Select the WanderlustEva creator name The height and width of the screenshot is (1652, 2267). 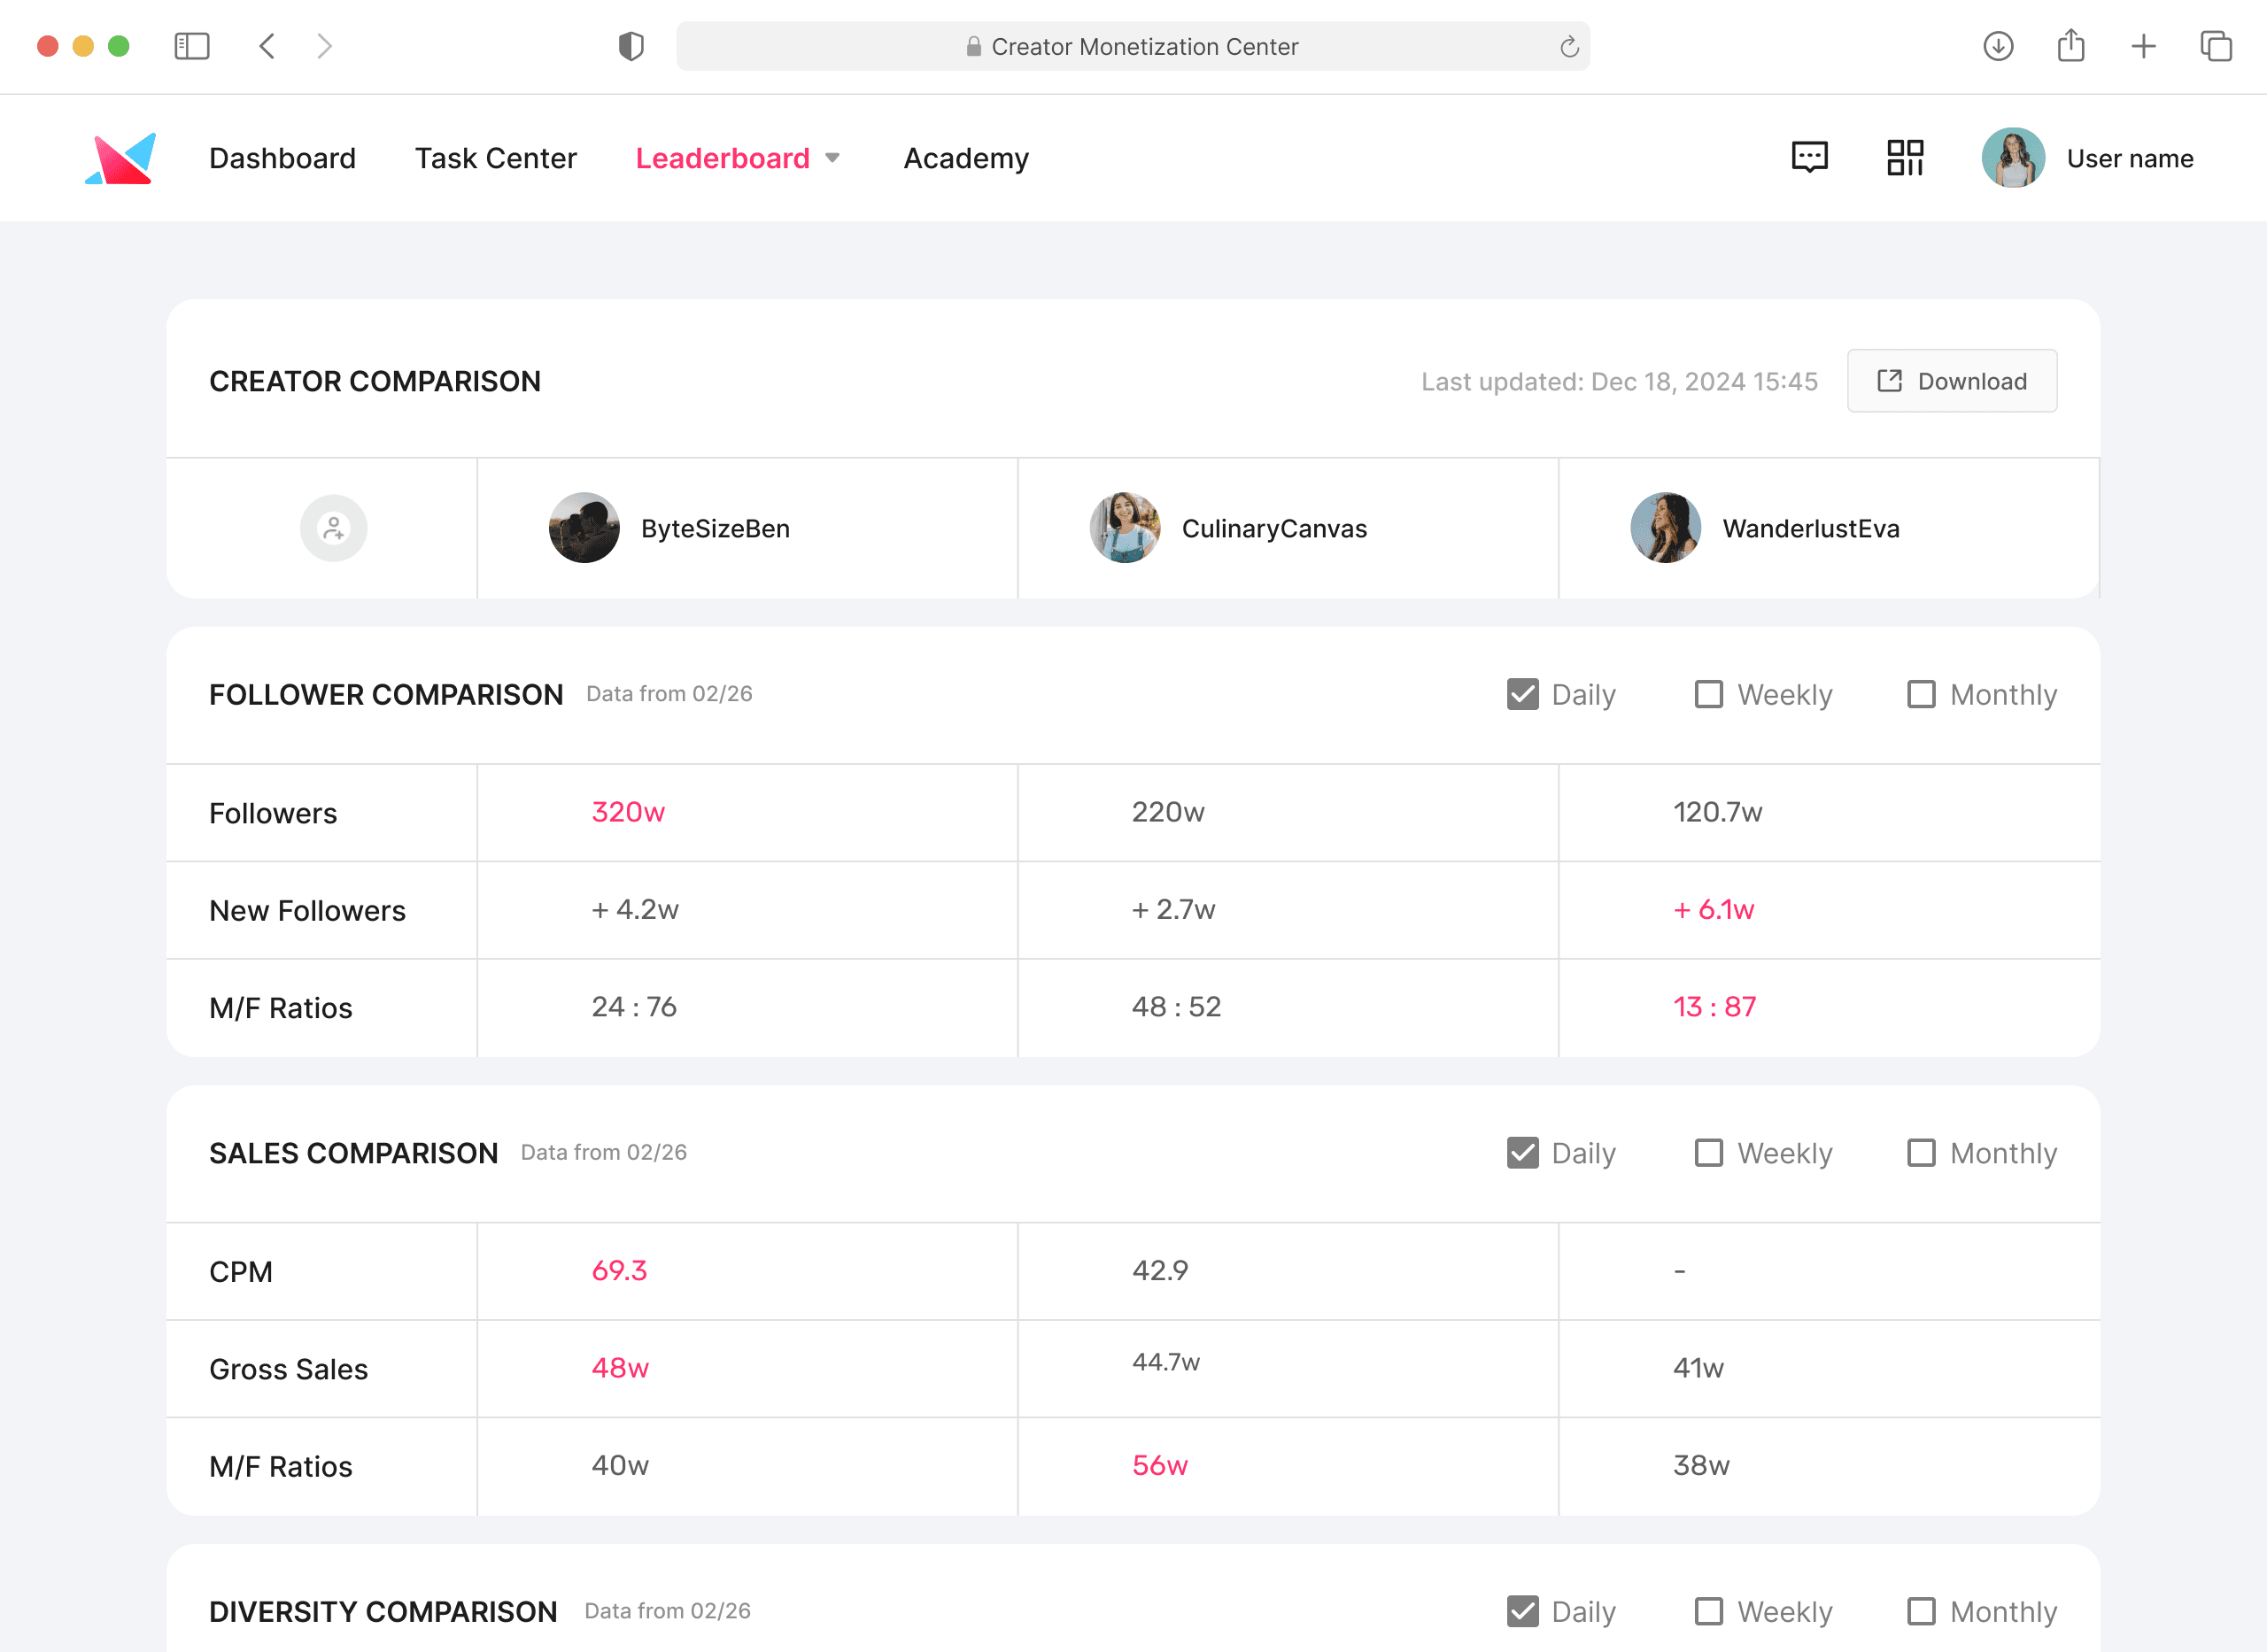(x=1811, y=529)
